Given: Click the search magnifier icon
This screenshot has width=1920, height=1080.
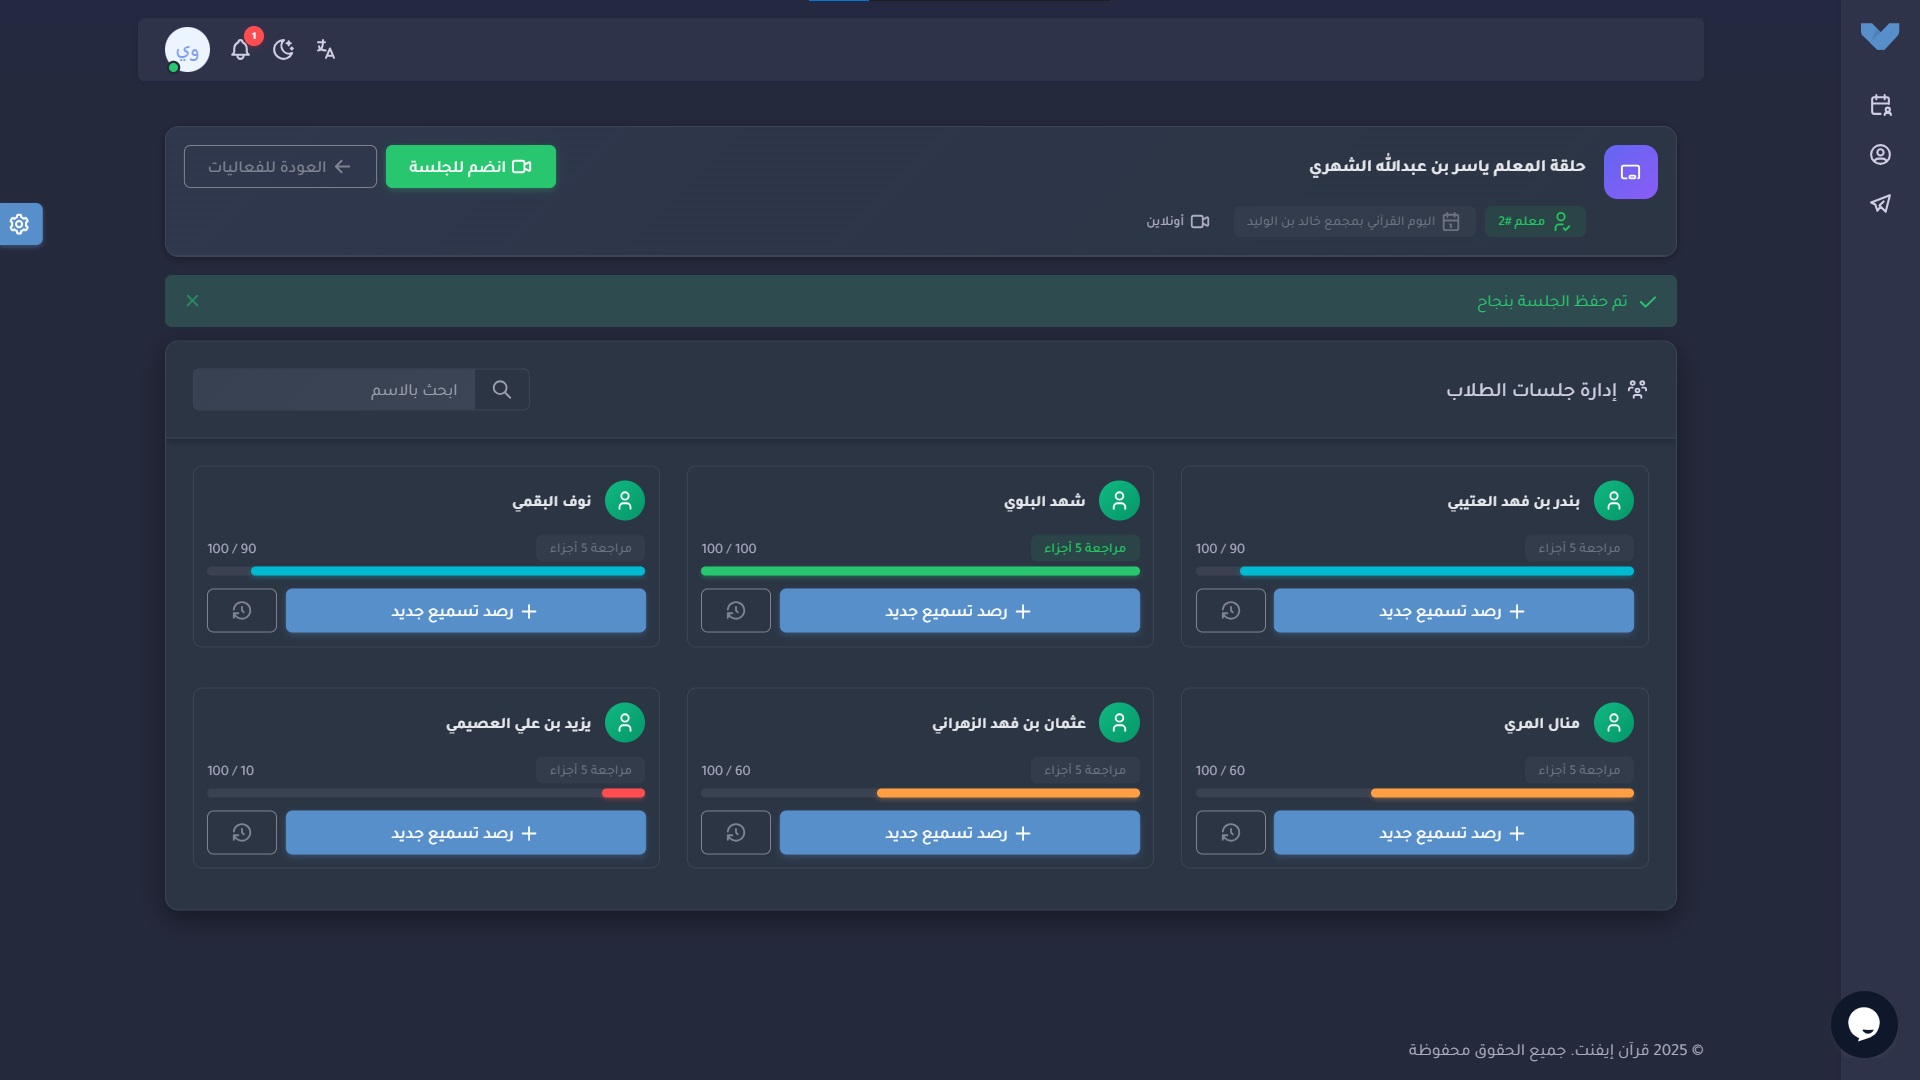Looking at the screenshot, I should pyautogui.click(x=502, y=389).
